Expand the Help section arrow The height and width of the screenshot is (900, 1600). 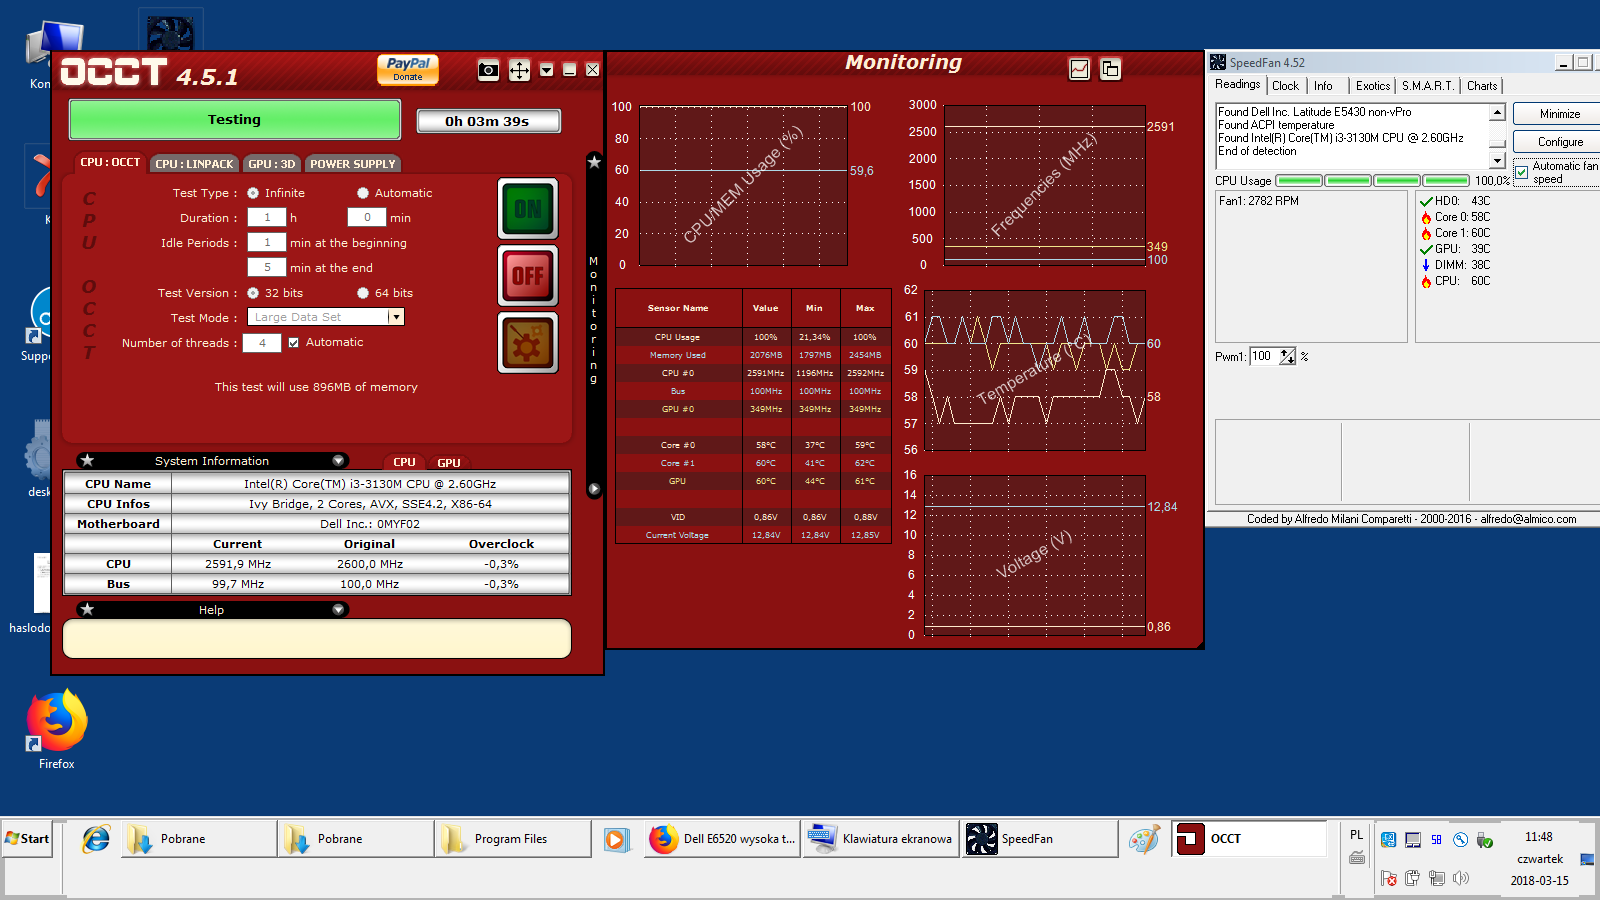(x=338, y=610)
